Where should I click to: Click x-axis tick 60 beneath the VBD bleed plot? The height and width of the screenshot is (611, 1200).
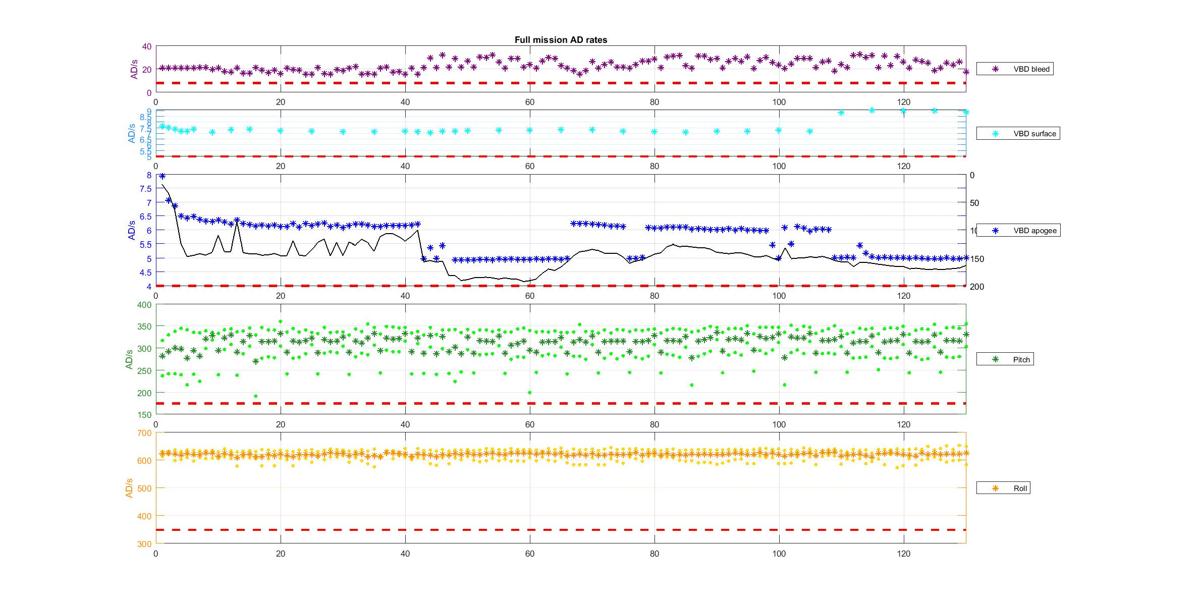529,102
